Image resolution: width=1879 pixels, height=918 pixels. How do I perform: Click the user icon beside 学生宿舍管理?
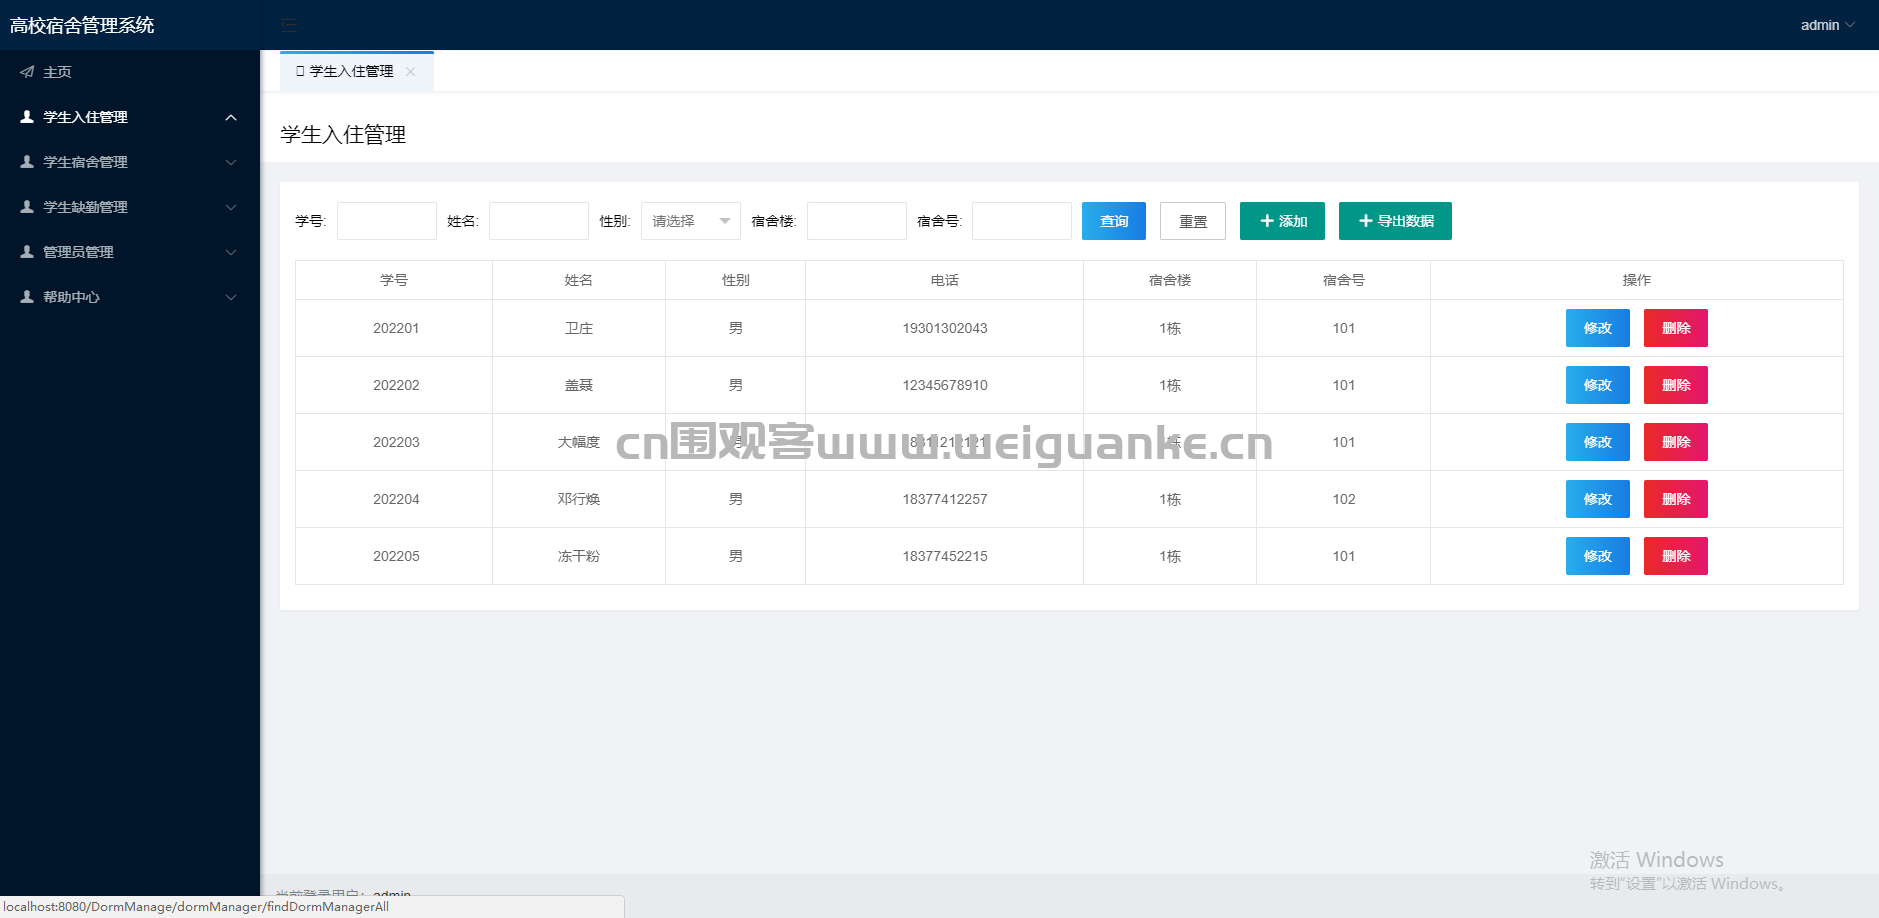27,162
